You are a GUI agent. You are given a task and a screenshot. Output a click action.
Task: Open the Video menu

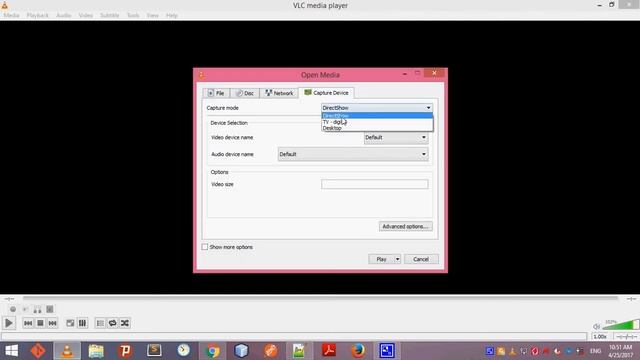(86, 16)
